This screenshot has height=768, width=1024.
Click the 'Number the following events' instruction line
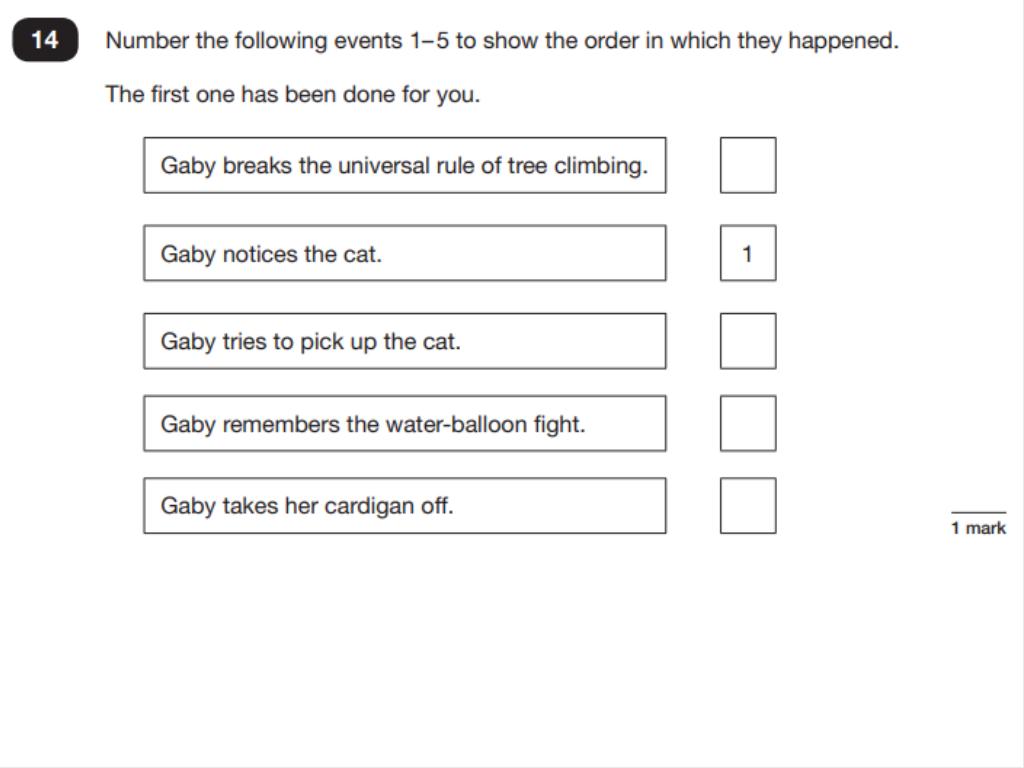click(502, 41)
